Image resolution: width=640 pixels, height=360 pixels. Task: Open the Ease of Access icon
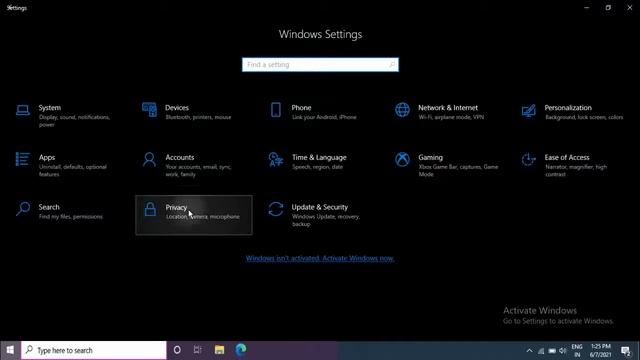pos(529,160)
